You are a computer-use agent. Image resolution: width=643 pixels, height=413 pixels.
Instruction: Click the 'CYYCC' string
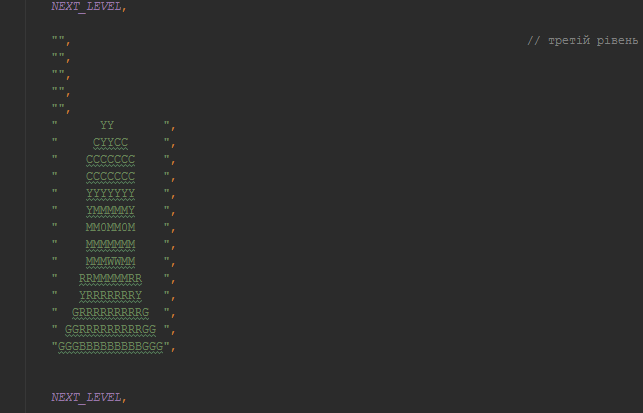110,142
